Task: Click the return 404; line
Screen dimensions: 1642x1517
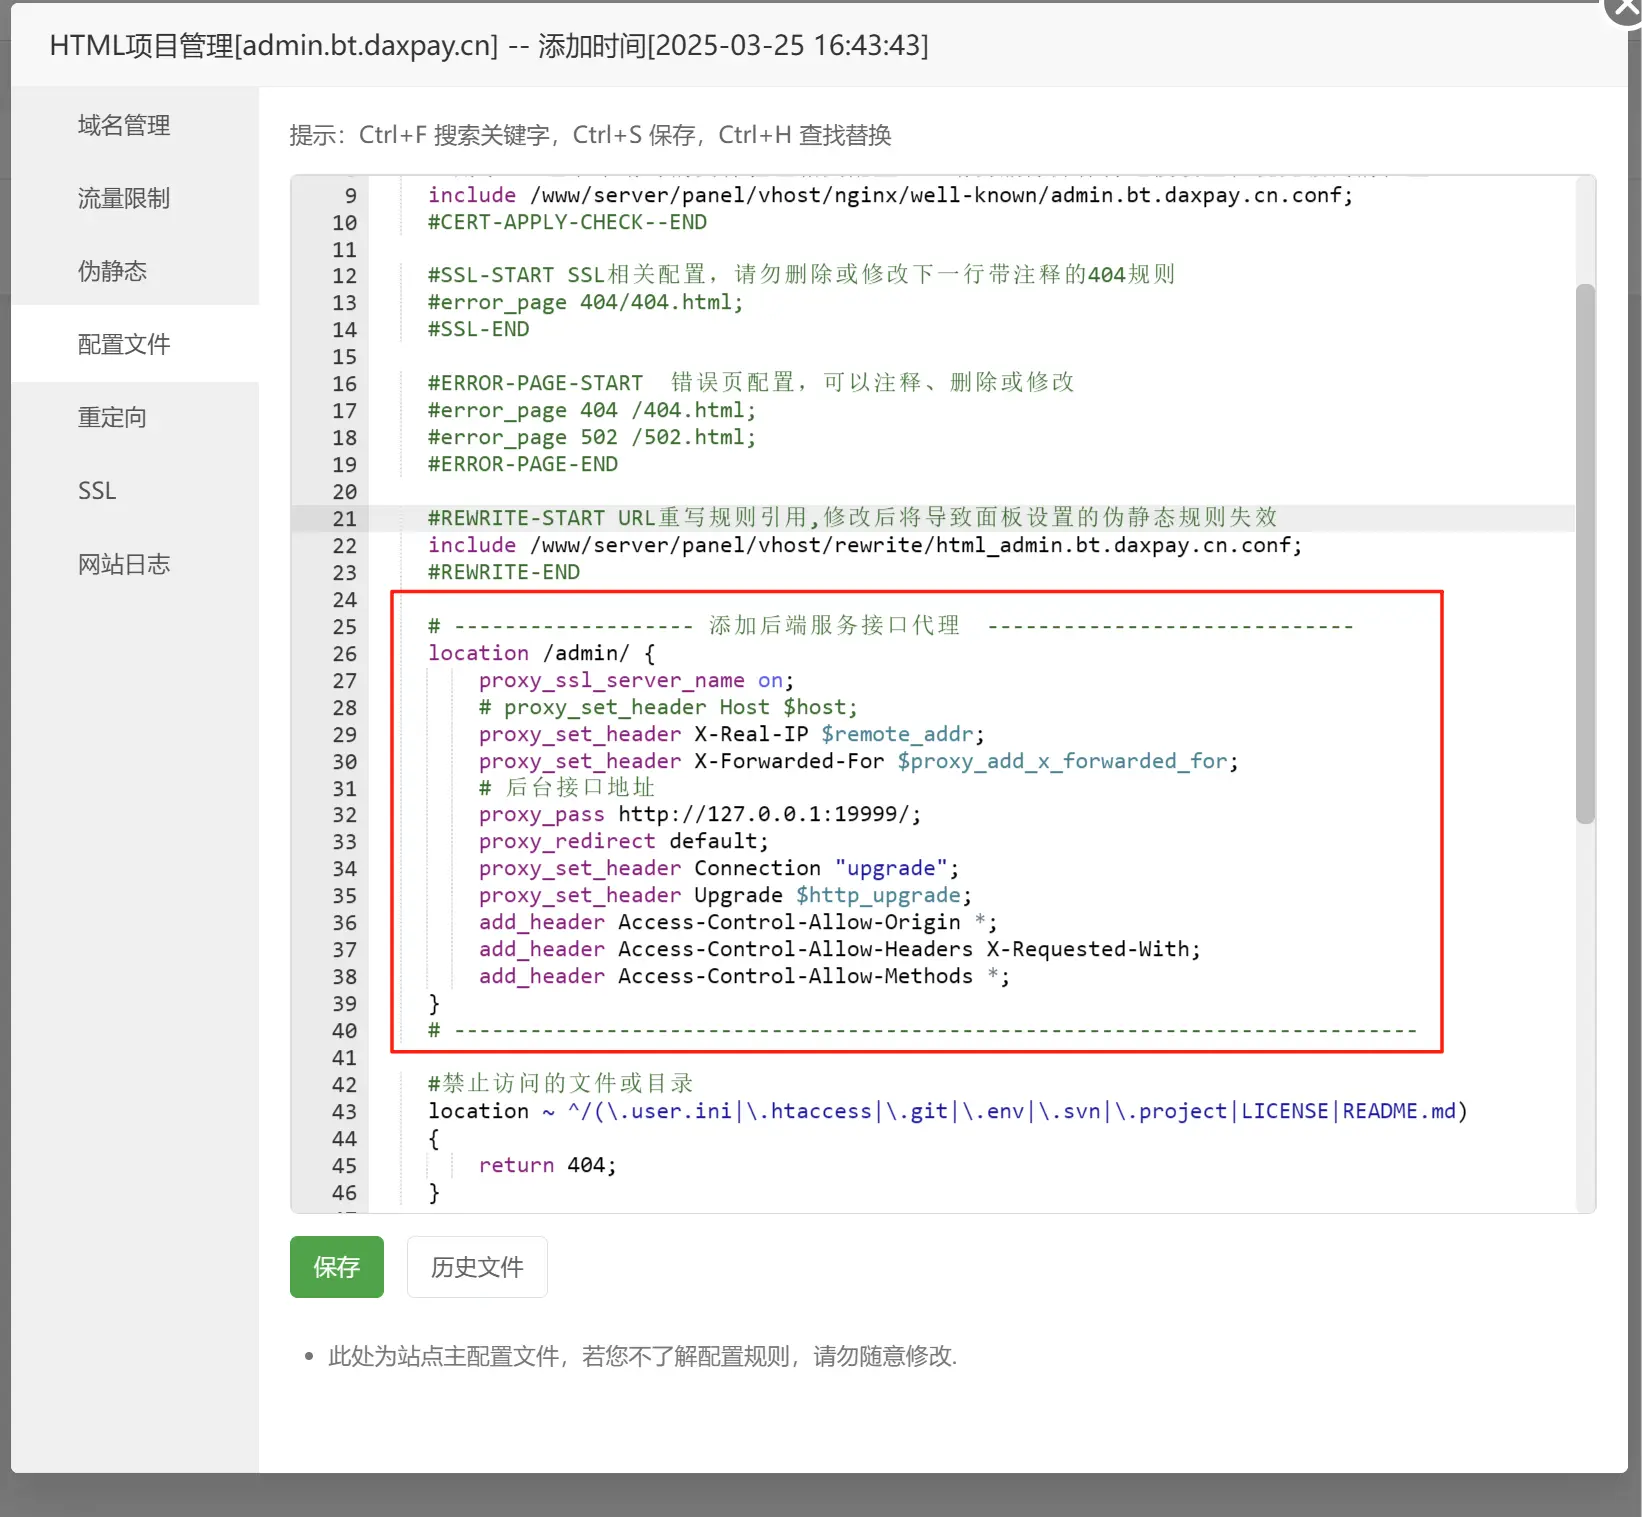Action: click(547, 1165)
